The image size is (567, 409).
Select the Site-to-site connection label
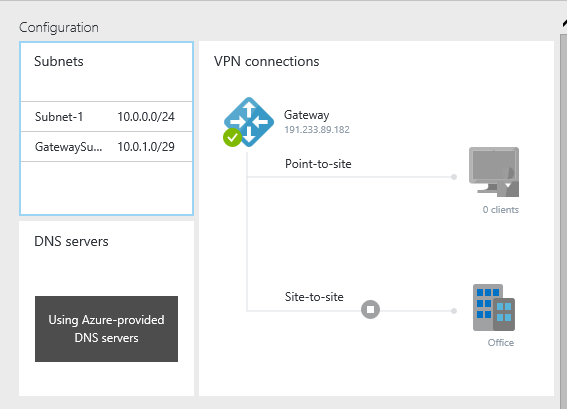tap(314, 297)
